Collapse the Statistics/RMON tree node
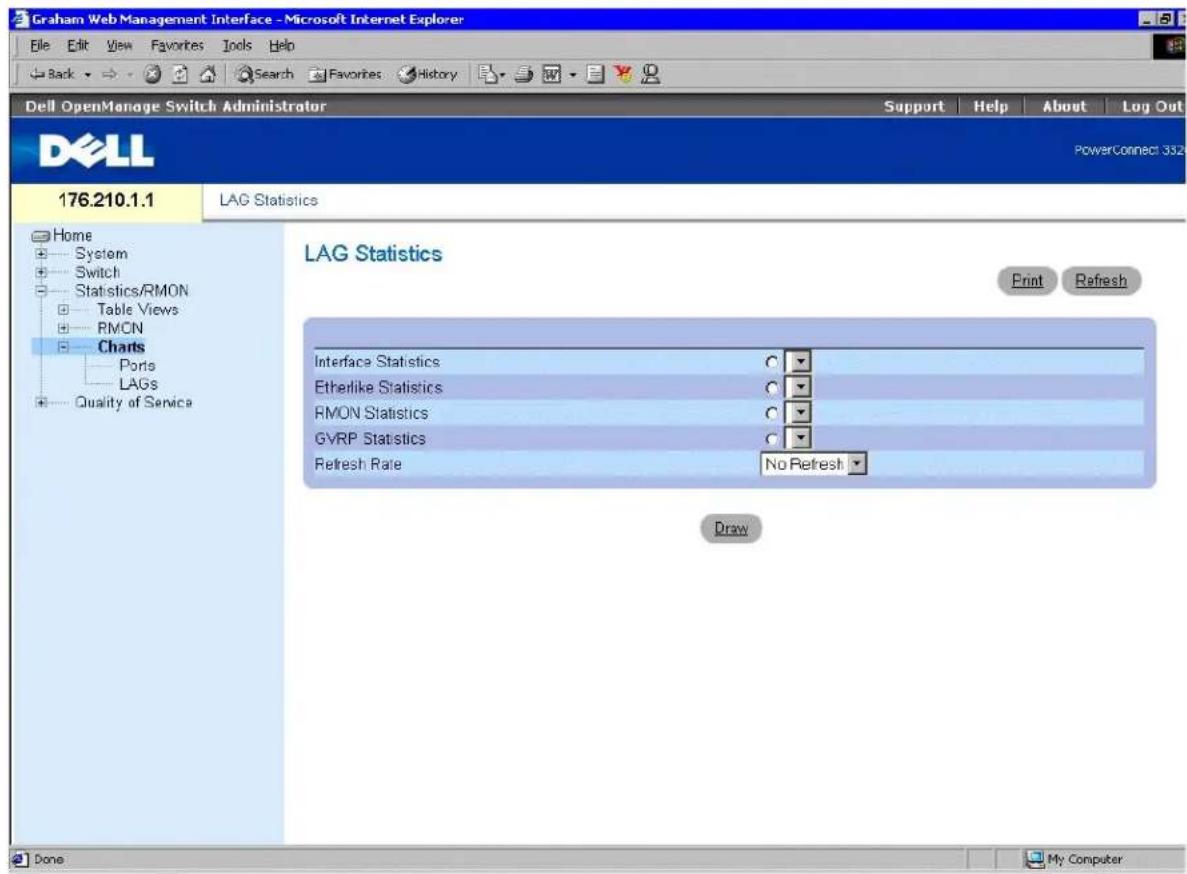The image size is (1187, 874). pos(42,291)
